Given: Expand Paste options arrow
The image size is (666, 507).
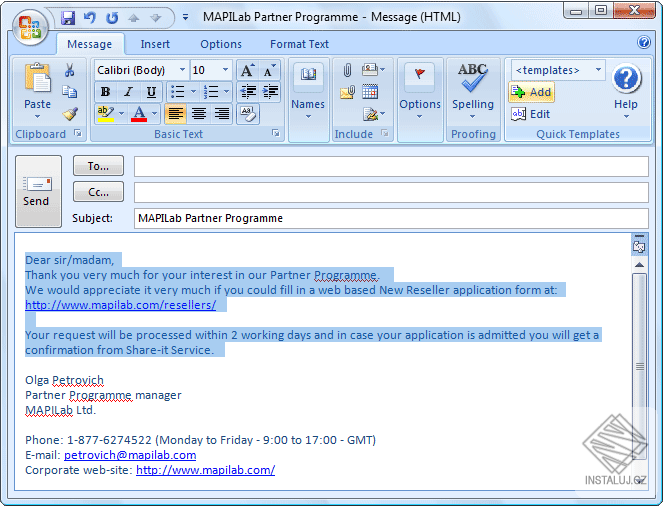Looking at the screenshot, I should [x=37, y=116].
